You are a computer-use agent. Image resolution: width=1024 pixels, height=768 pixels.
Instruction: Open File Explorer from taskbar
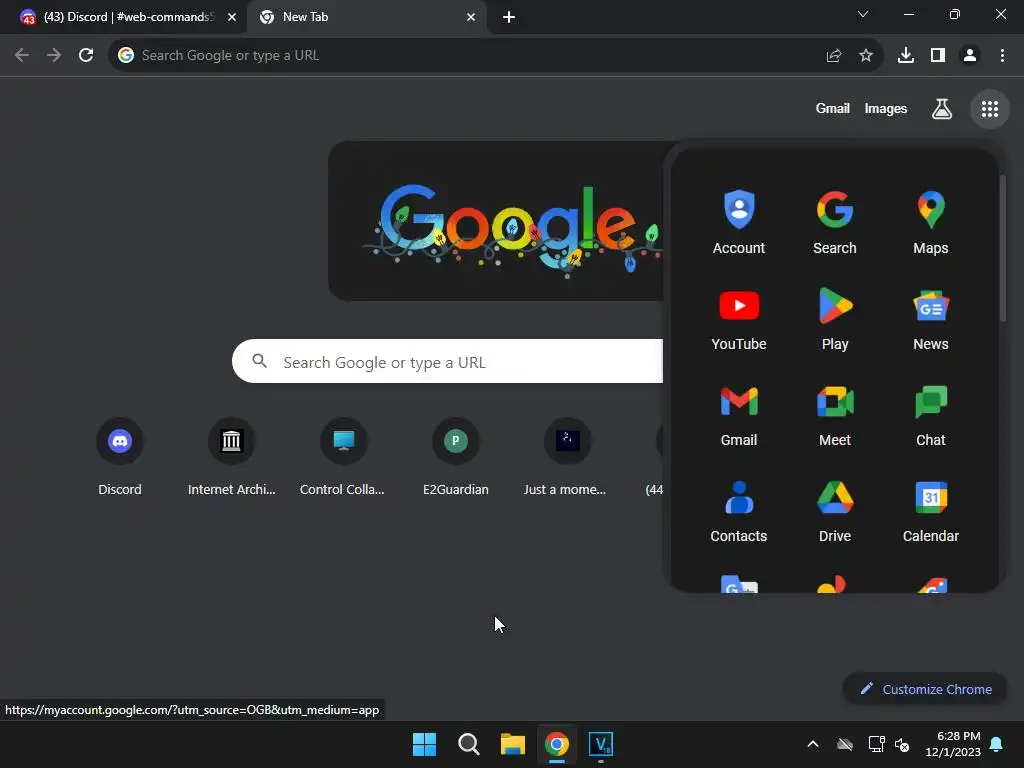point(513,744)
